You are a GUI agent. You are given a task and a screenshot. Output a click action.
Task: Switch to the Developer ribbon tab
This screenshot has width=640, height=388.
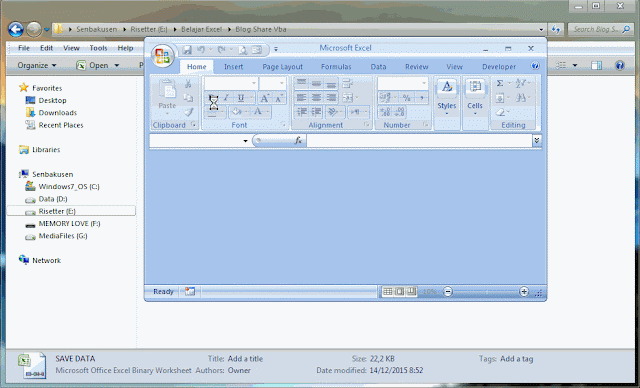[x=499, y=67]
